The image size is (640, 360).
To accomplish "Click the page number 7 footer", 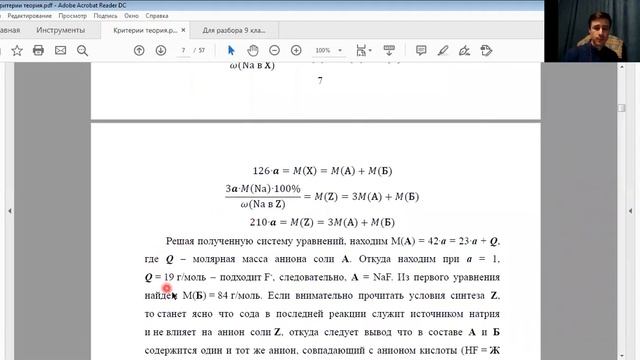I will pyautogui.click(x=320, y=80).
